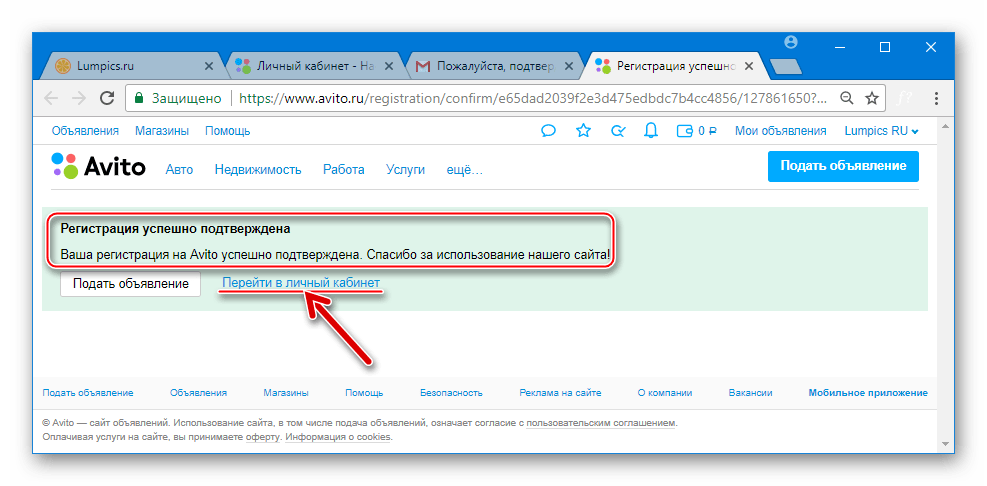Expand the Lumpics RU account dropdown
This screenshot has width=987, height=486.
[881, 131]
